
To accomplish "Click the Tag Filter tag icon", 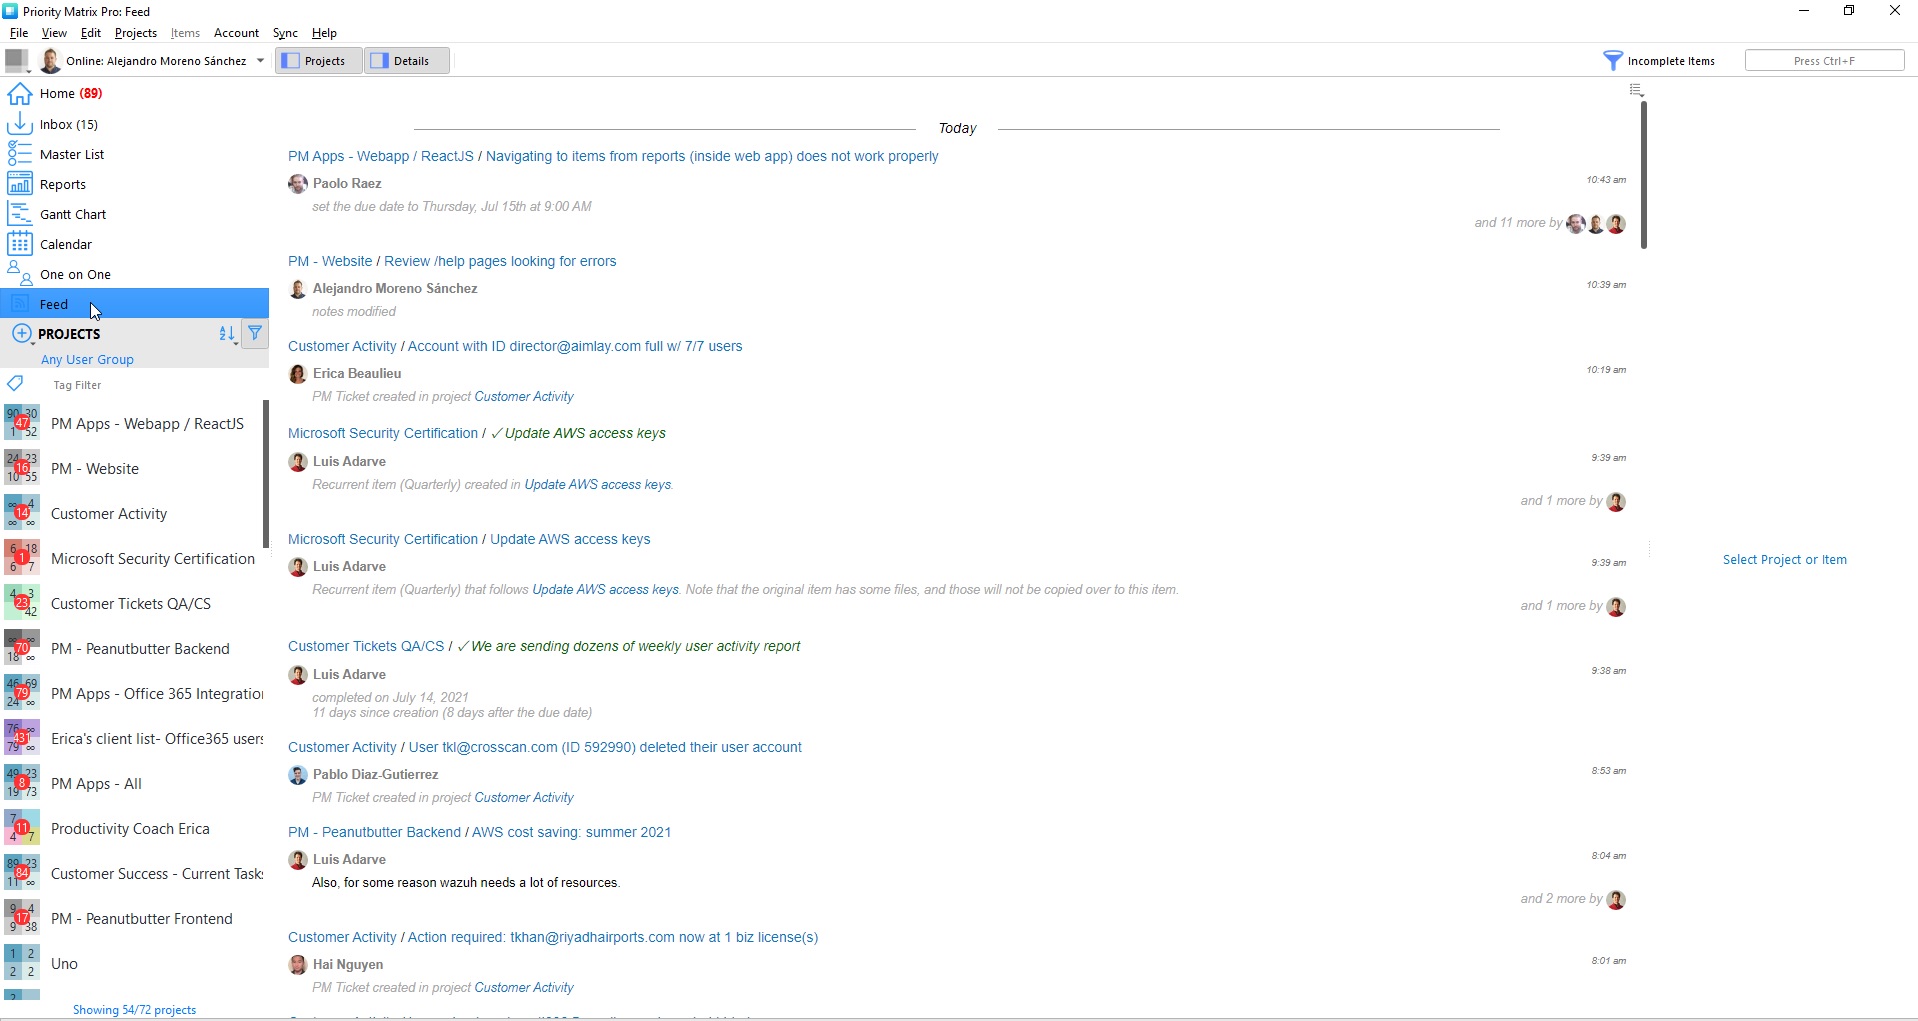I will [15, 384].
